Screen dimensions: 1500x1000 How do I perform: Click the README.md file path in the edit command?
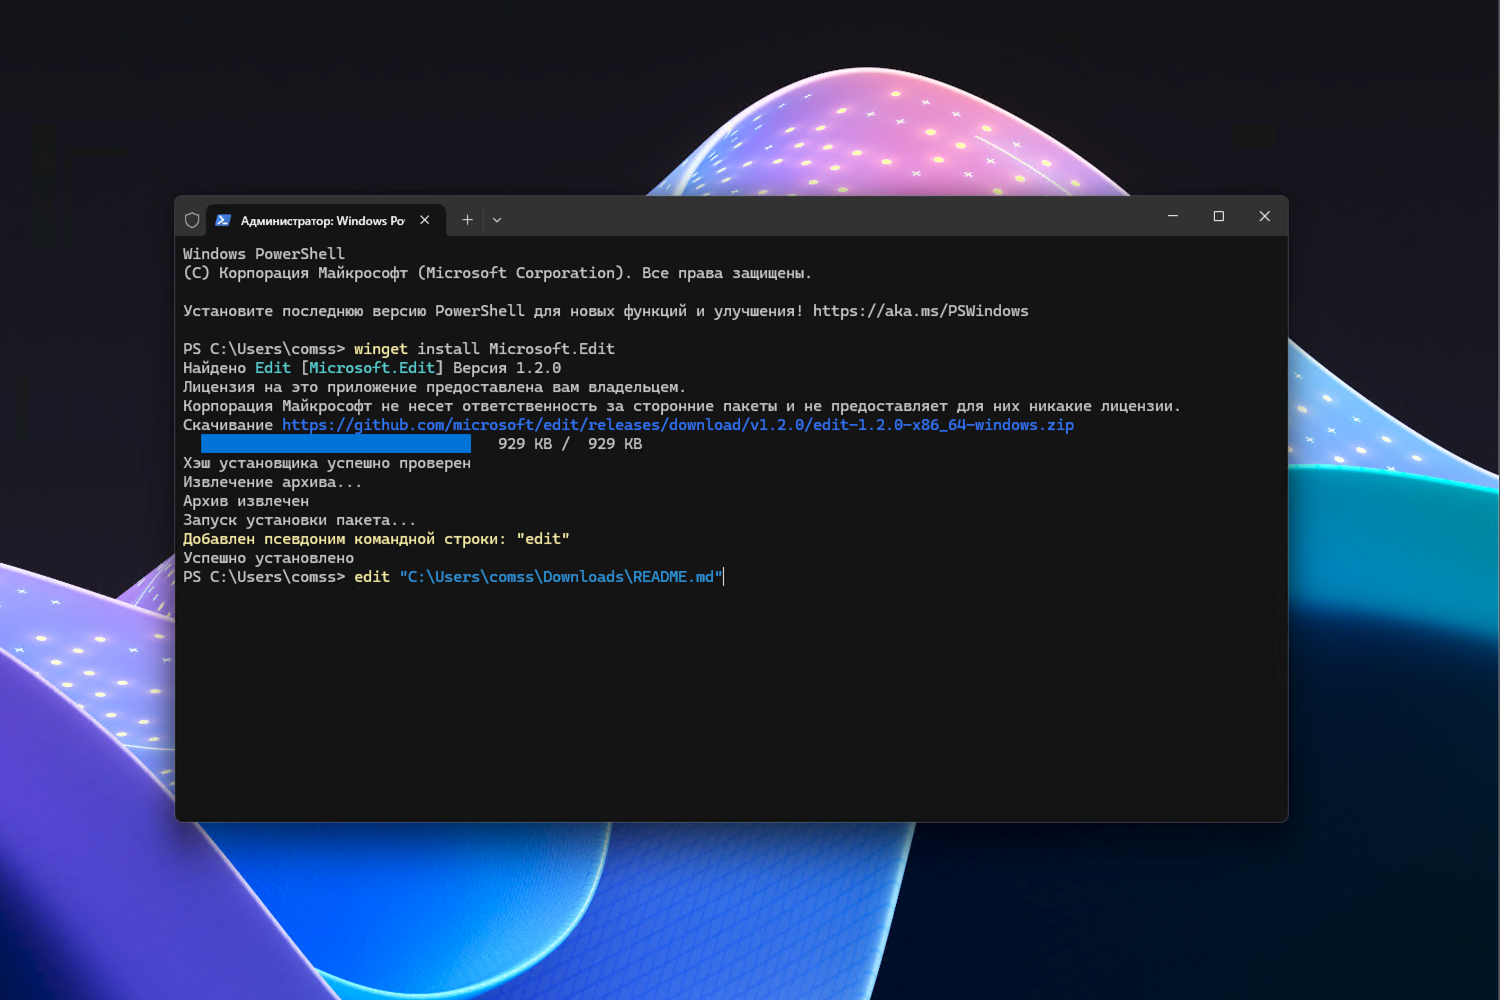click(x=561, y=577)
